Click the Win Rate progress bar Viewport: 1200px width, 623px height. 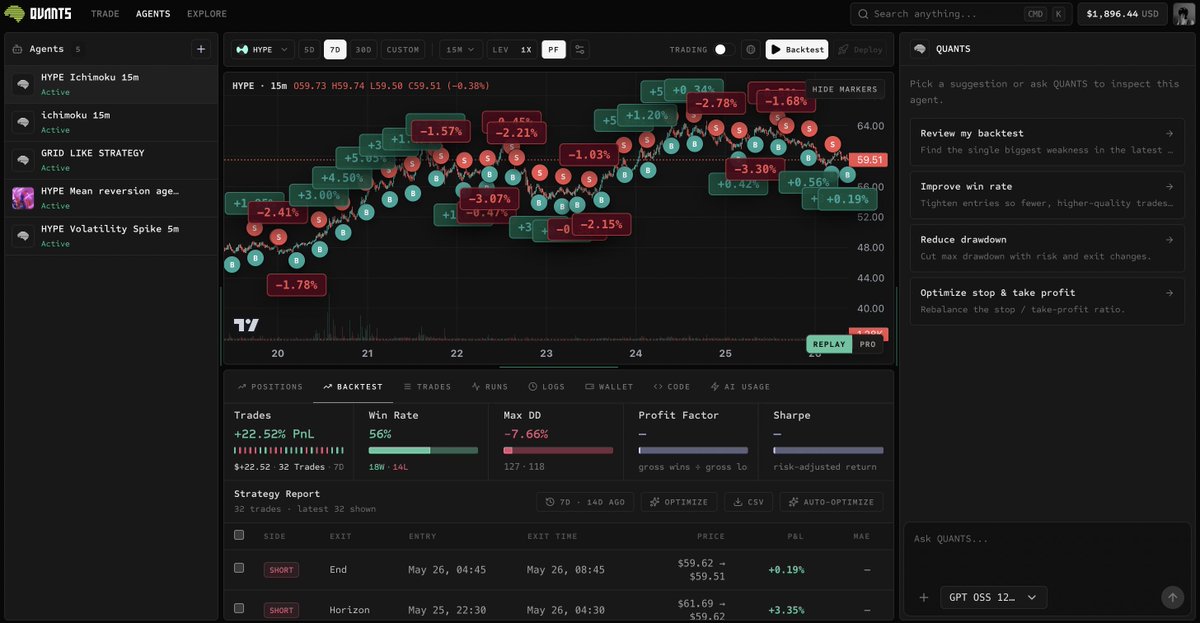click(423, 450)
